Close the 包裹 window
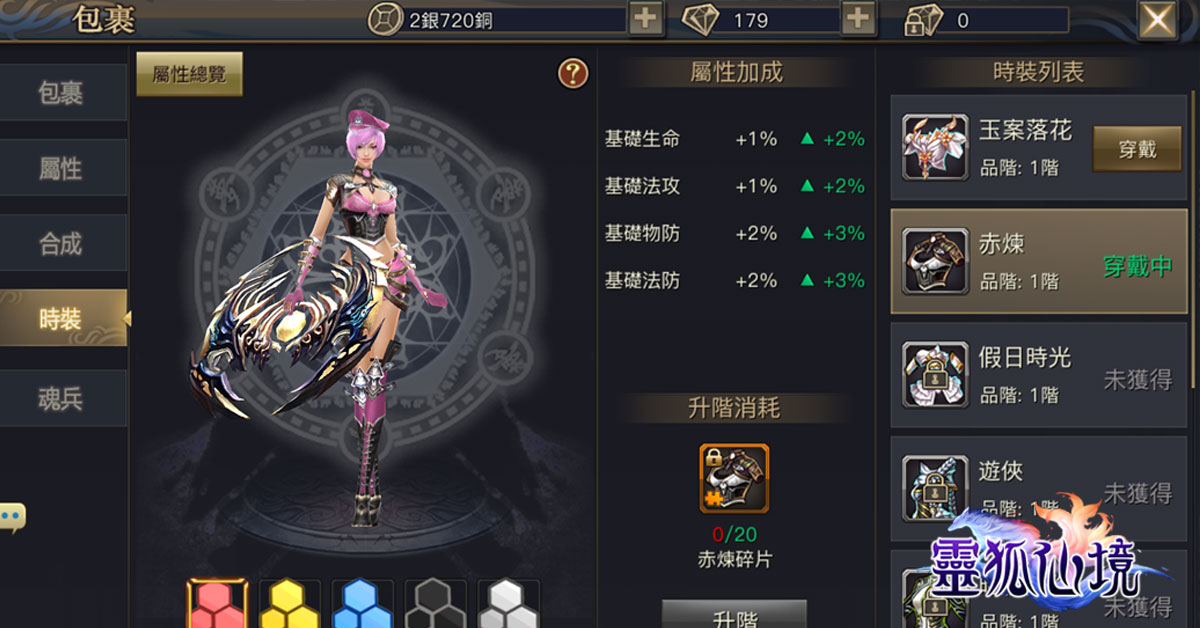Viewport: 1200px width, 628px height. (1158, 20)
